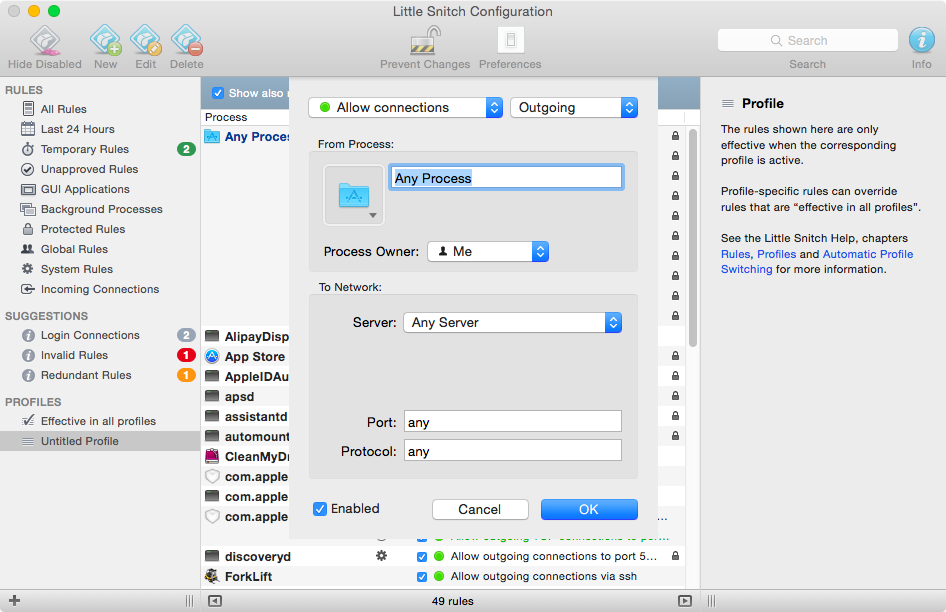The height and width of the screenshot is (612, 946).
Task: Click the Any Process folder icon in list
Action: coord(212,136)
